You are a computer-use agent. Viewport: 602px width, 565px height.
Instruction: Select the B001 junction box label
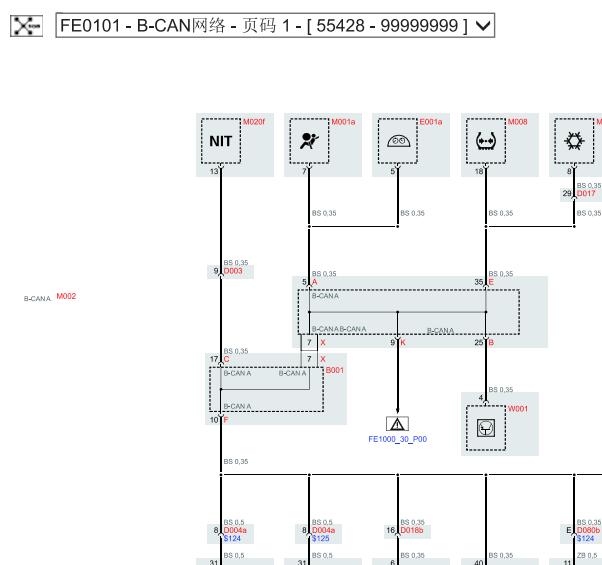pyautogui.click(x=335, y=370)
